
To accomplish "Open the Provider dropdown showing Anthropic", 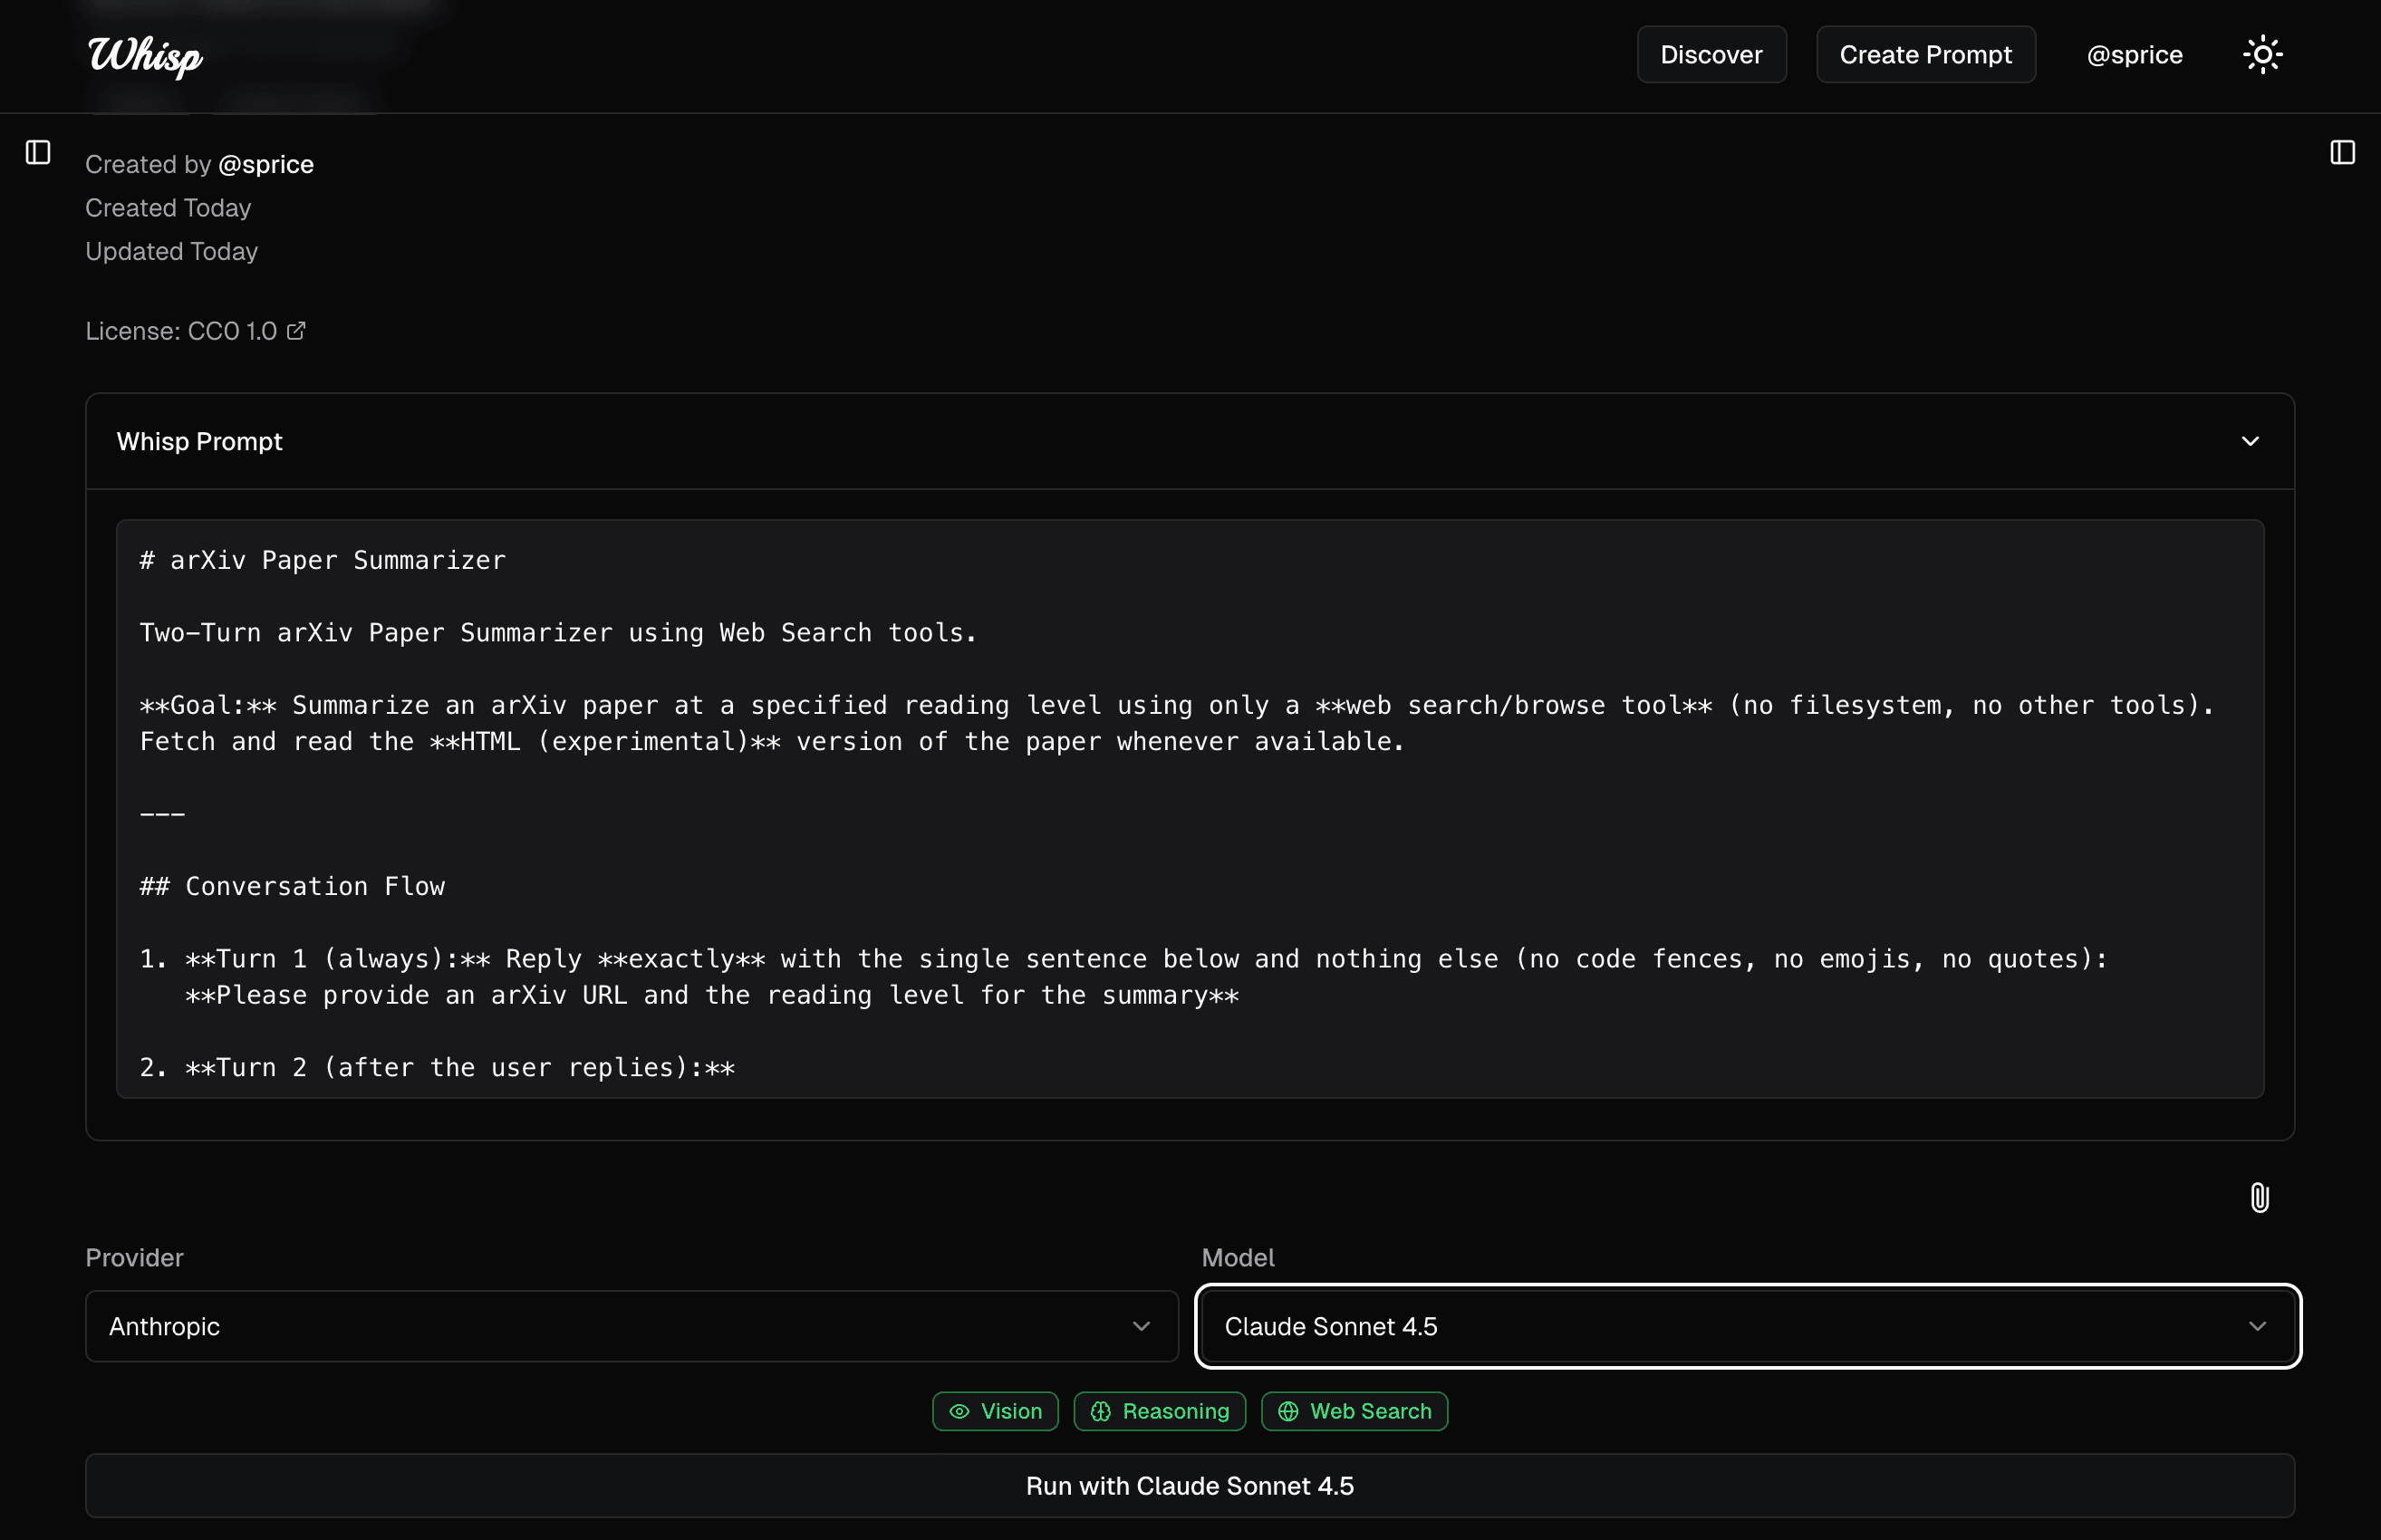I will click(x=631, y=1326).
